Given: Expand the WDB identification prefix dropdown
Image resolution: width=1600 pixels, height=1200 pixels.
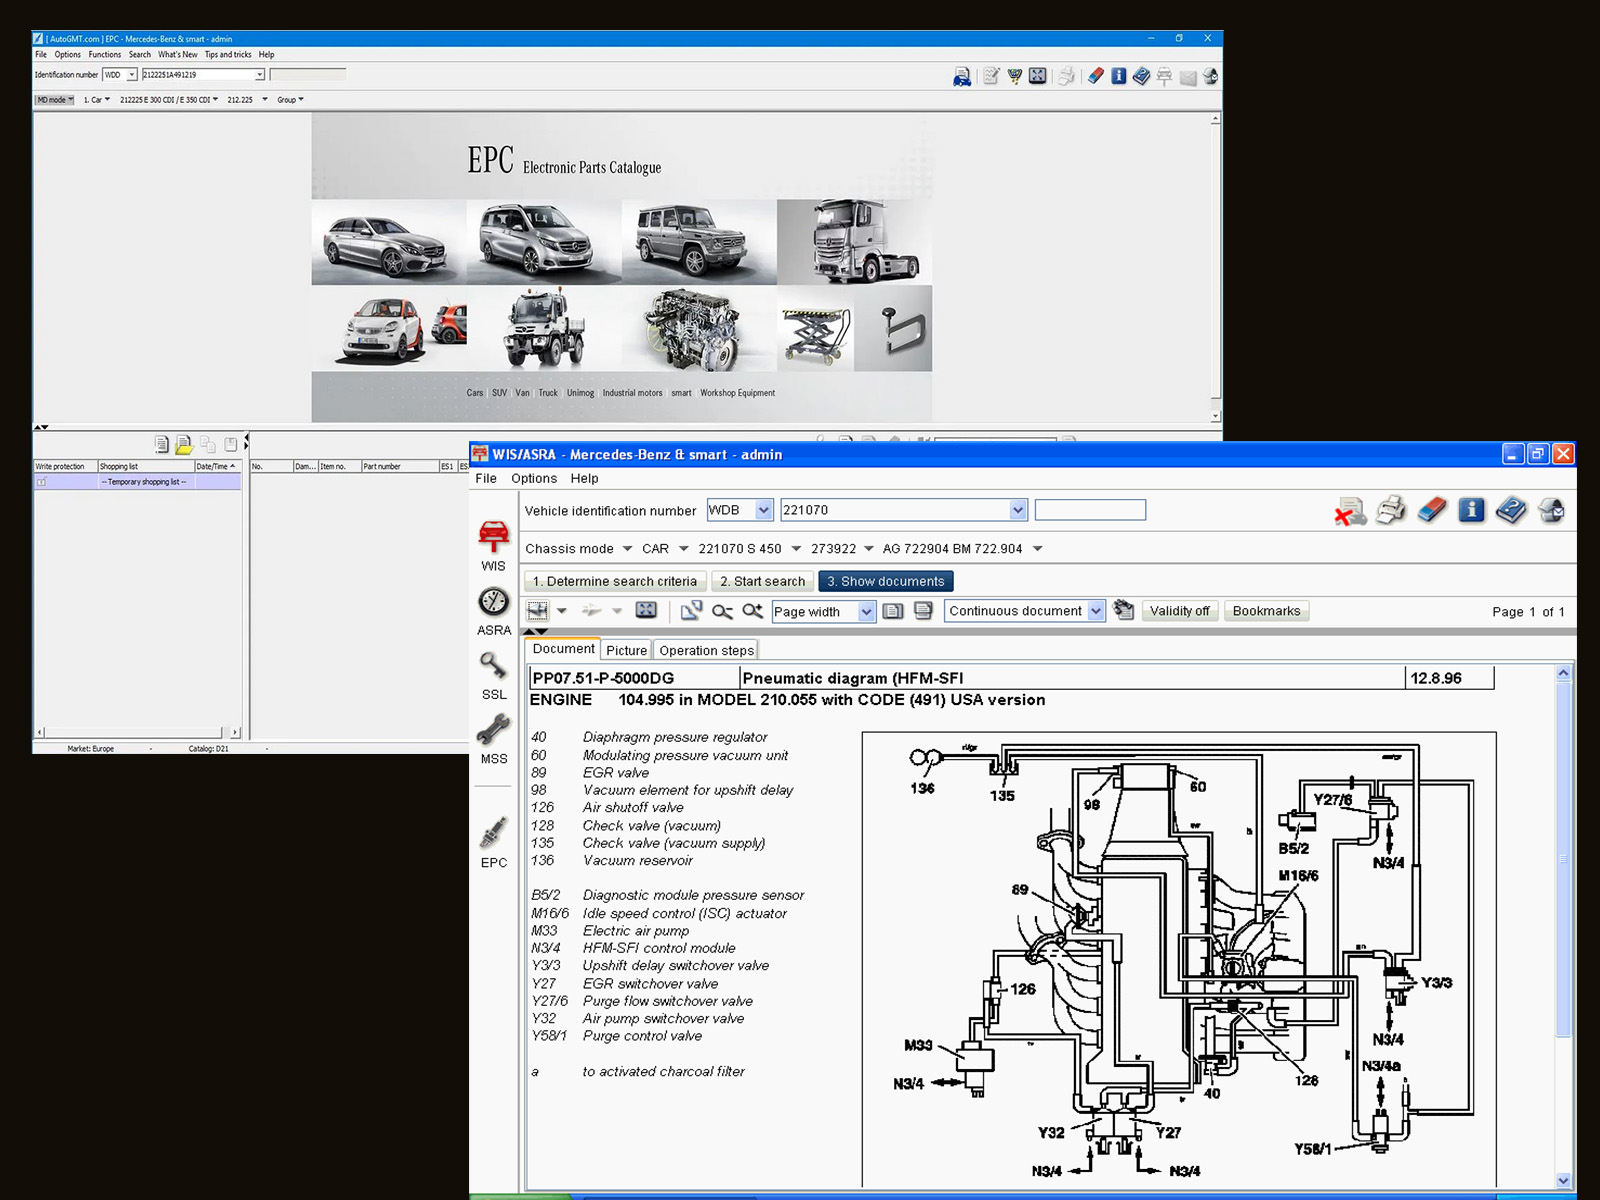Looking at the screenshot, I should 764,510.
